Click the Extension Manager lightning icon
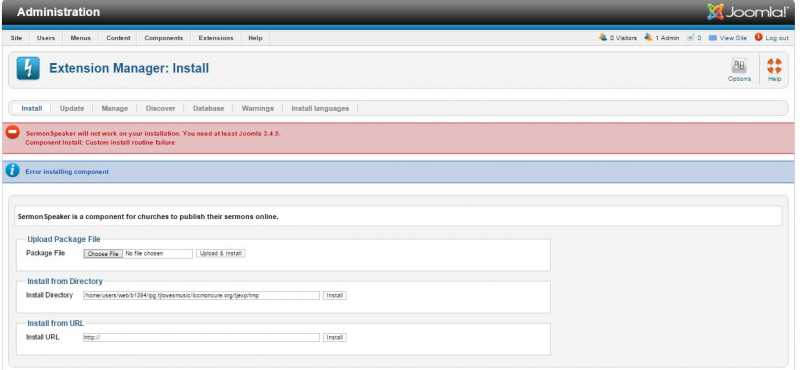The width and height of the screenshot is (800, 370). 28,68
